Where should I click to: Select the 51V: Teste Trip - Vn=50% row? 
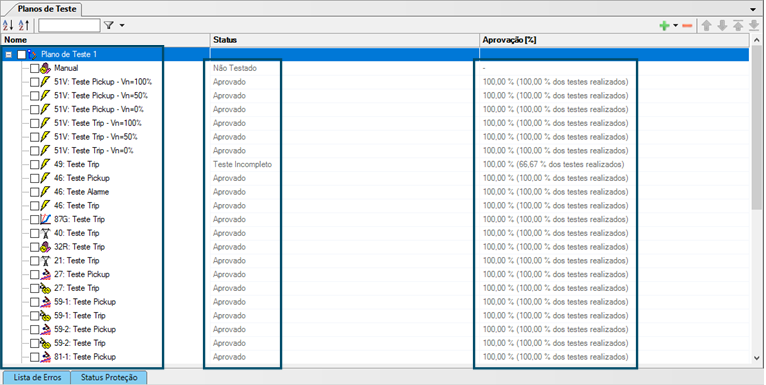point(96,137)
